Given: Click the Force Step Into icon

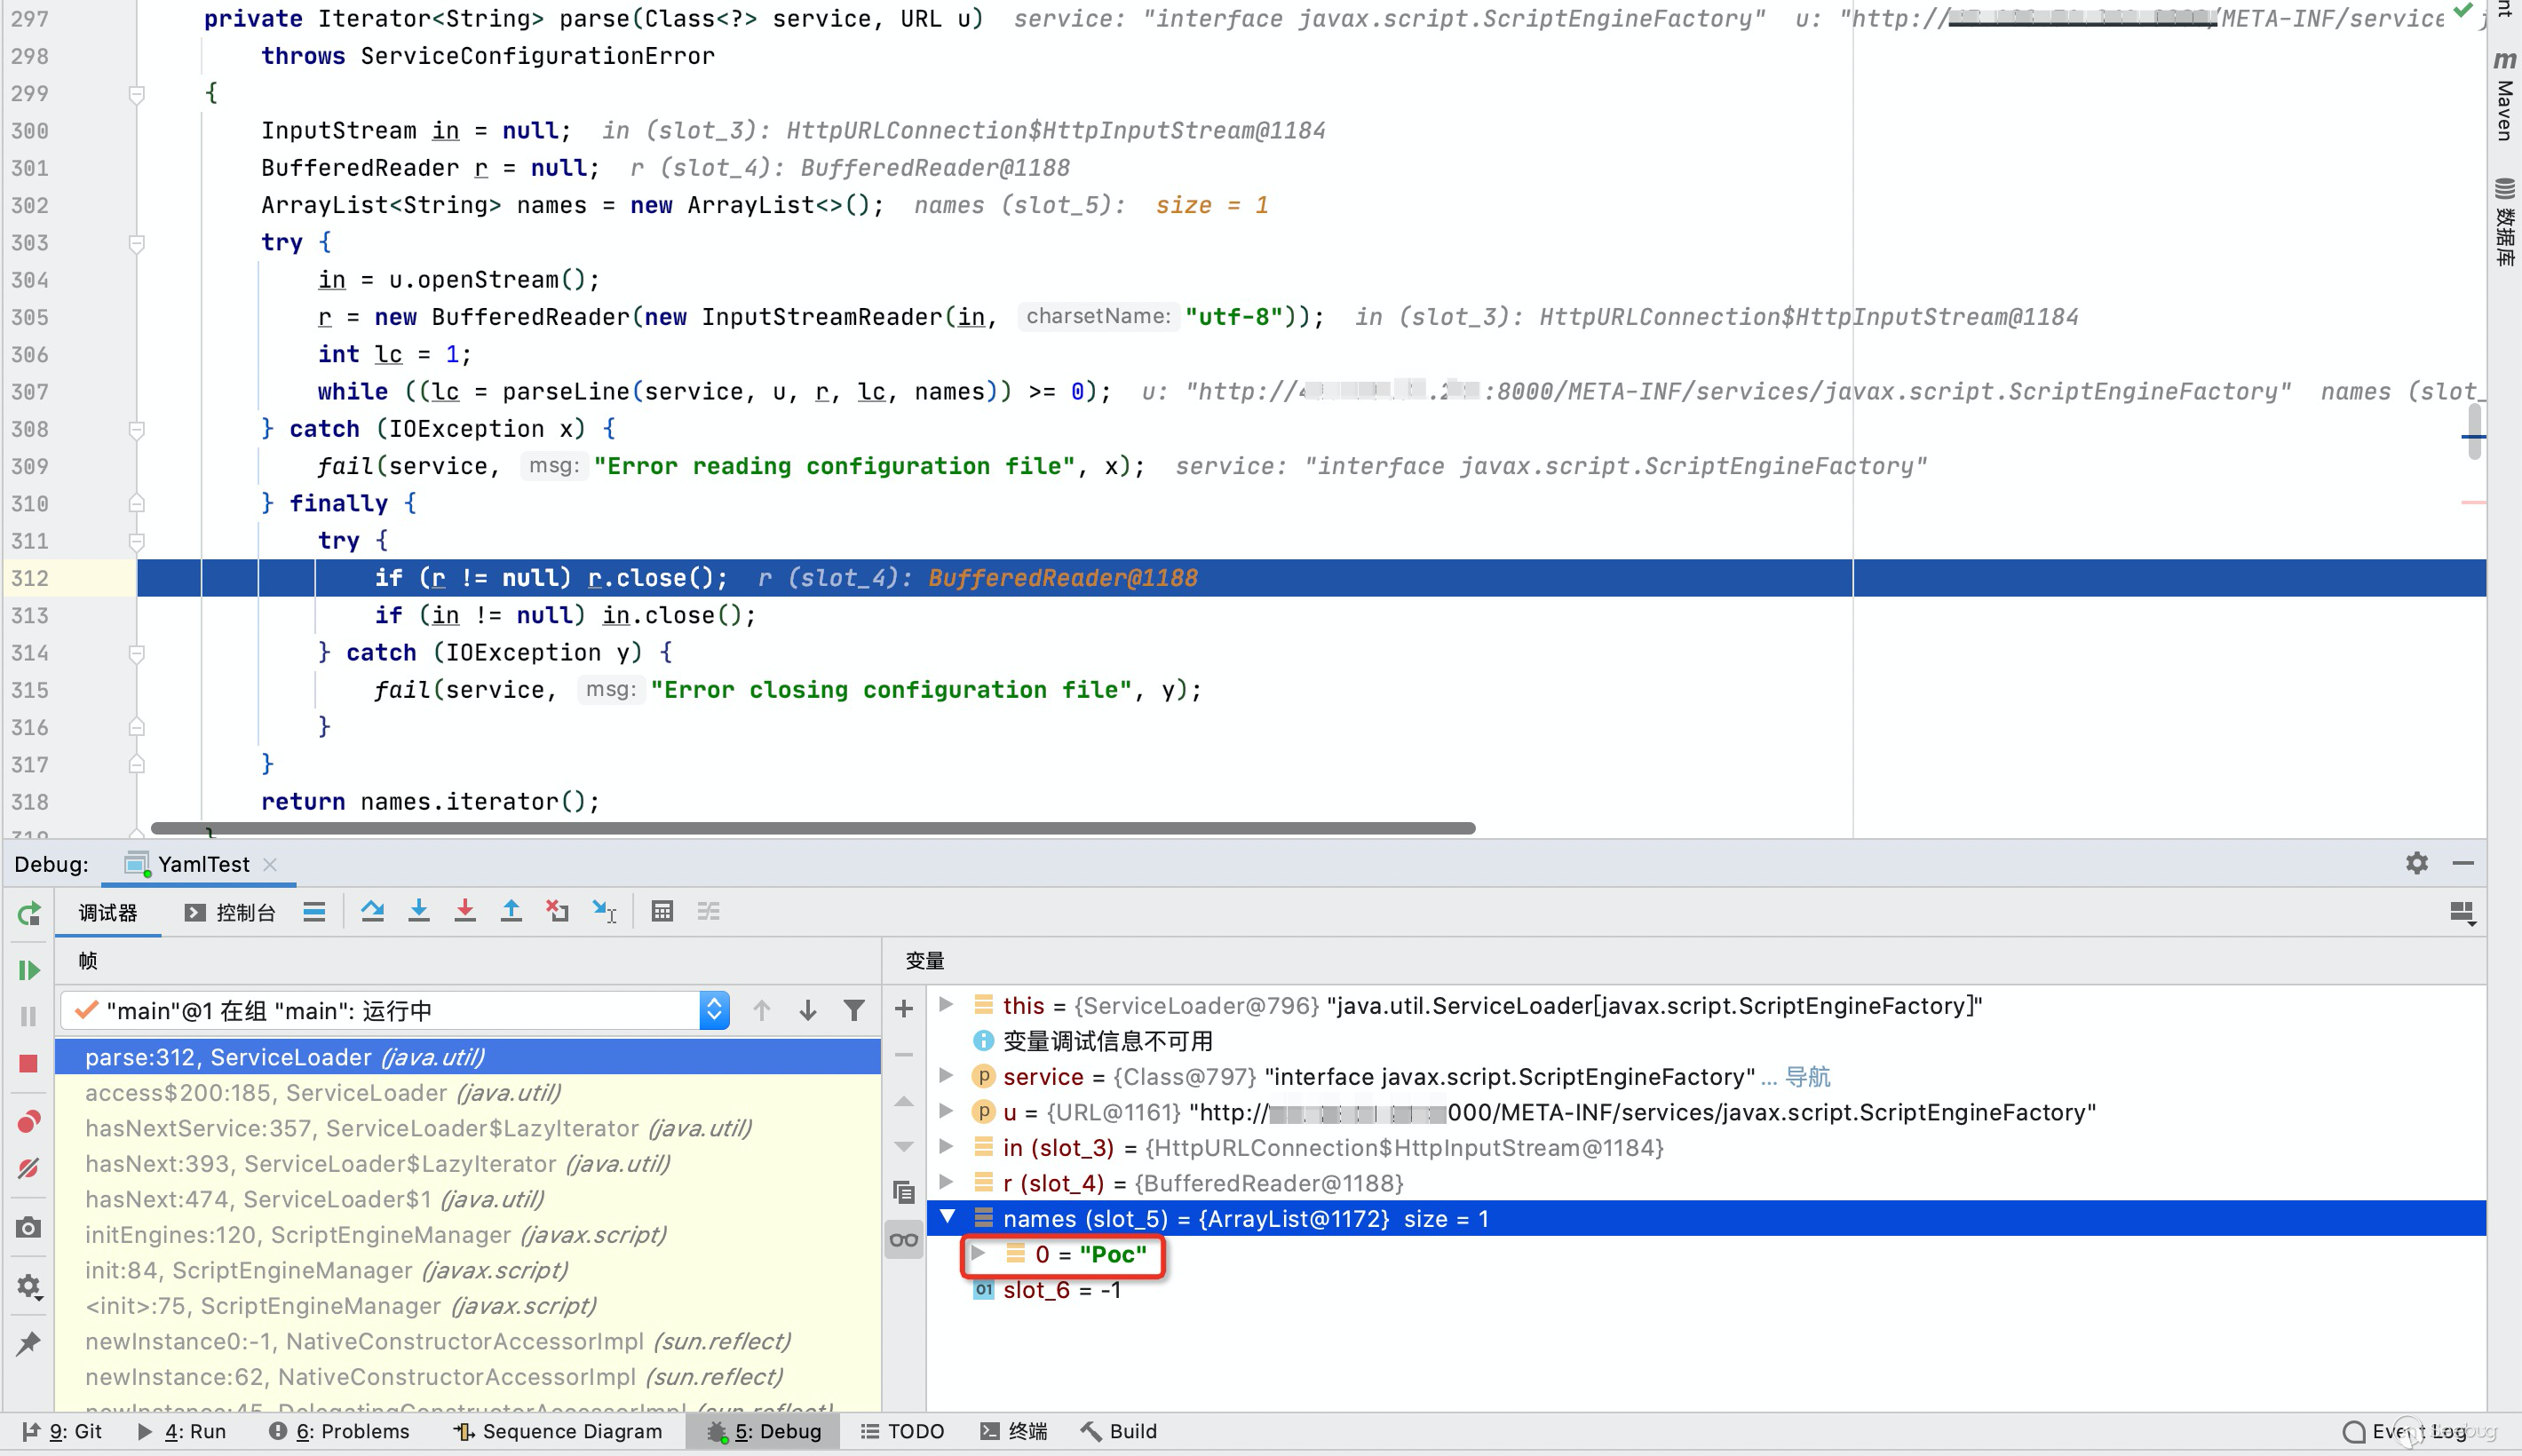Looking at the screenshot, I should coord(465,911).
